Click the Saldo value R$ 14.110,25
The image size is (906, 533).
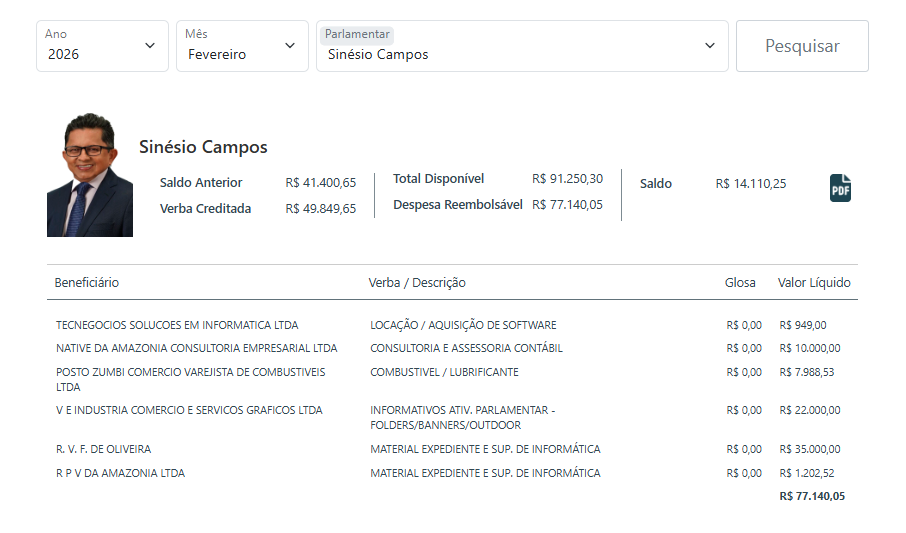click(750, 183)
